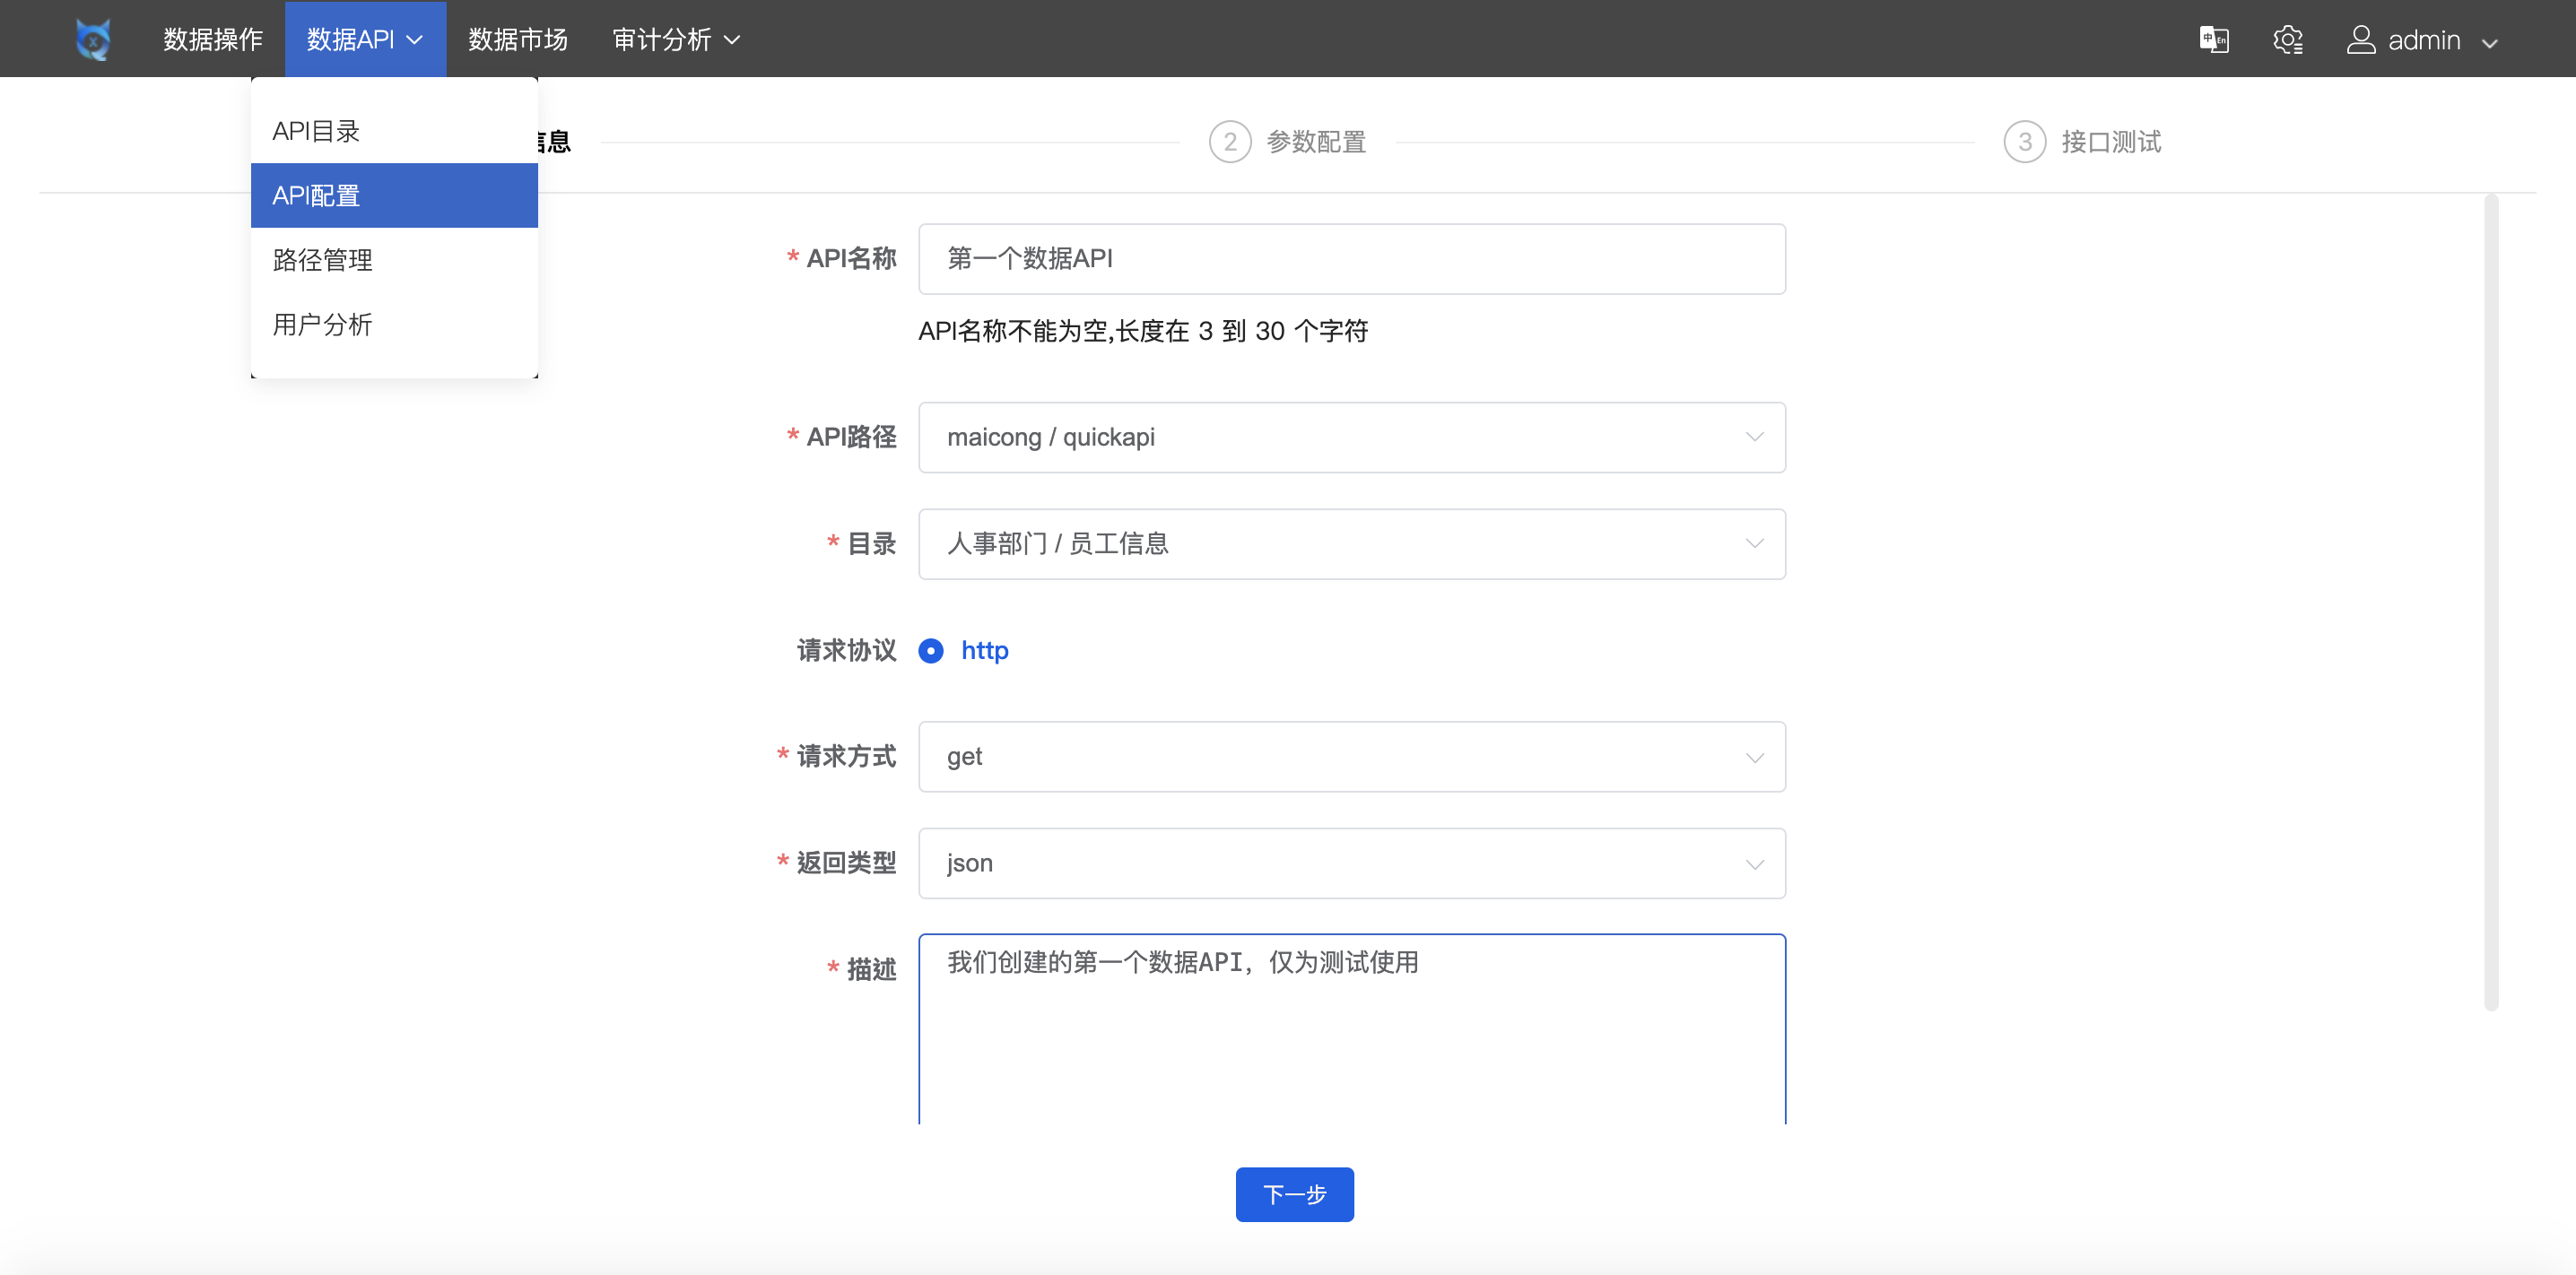
Task: Switch to the 数据操作 navigation tab
Action: click(212, 39)
